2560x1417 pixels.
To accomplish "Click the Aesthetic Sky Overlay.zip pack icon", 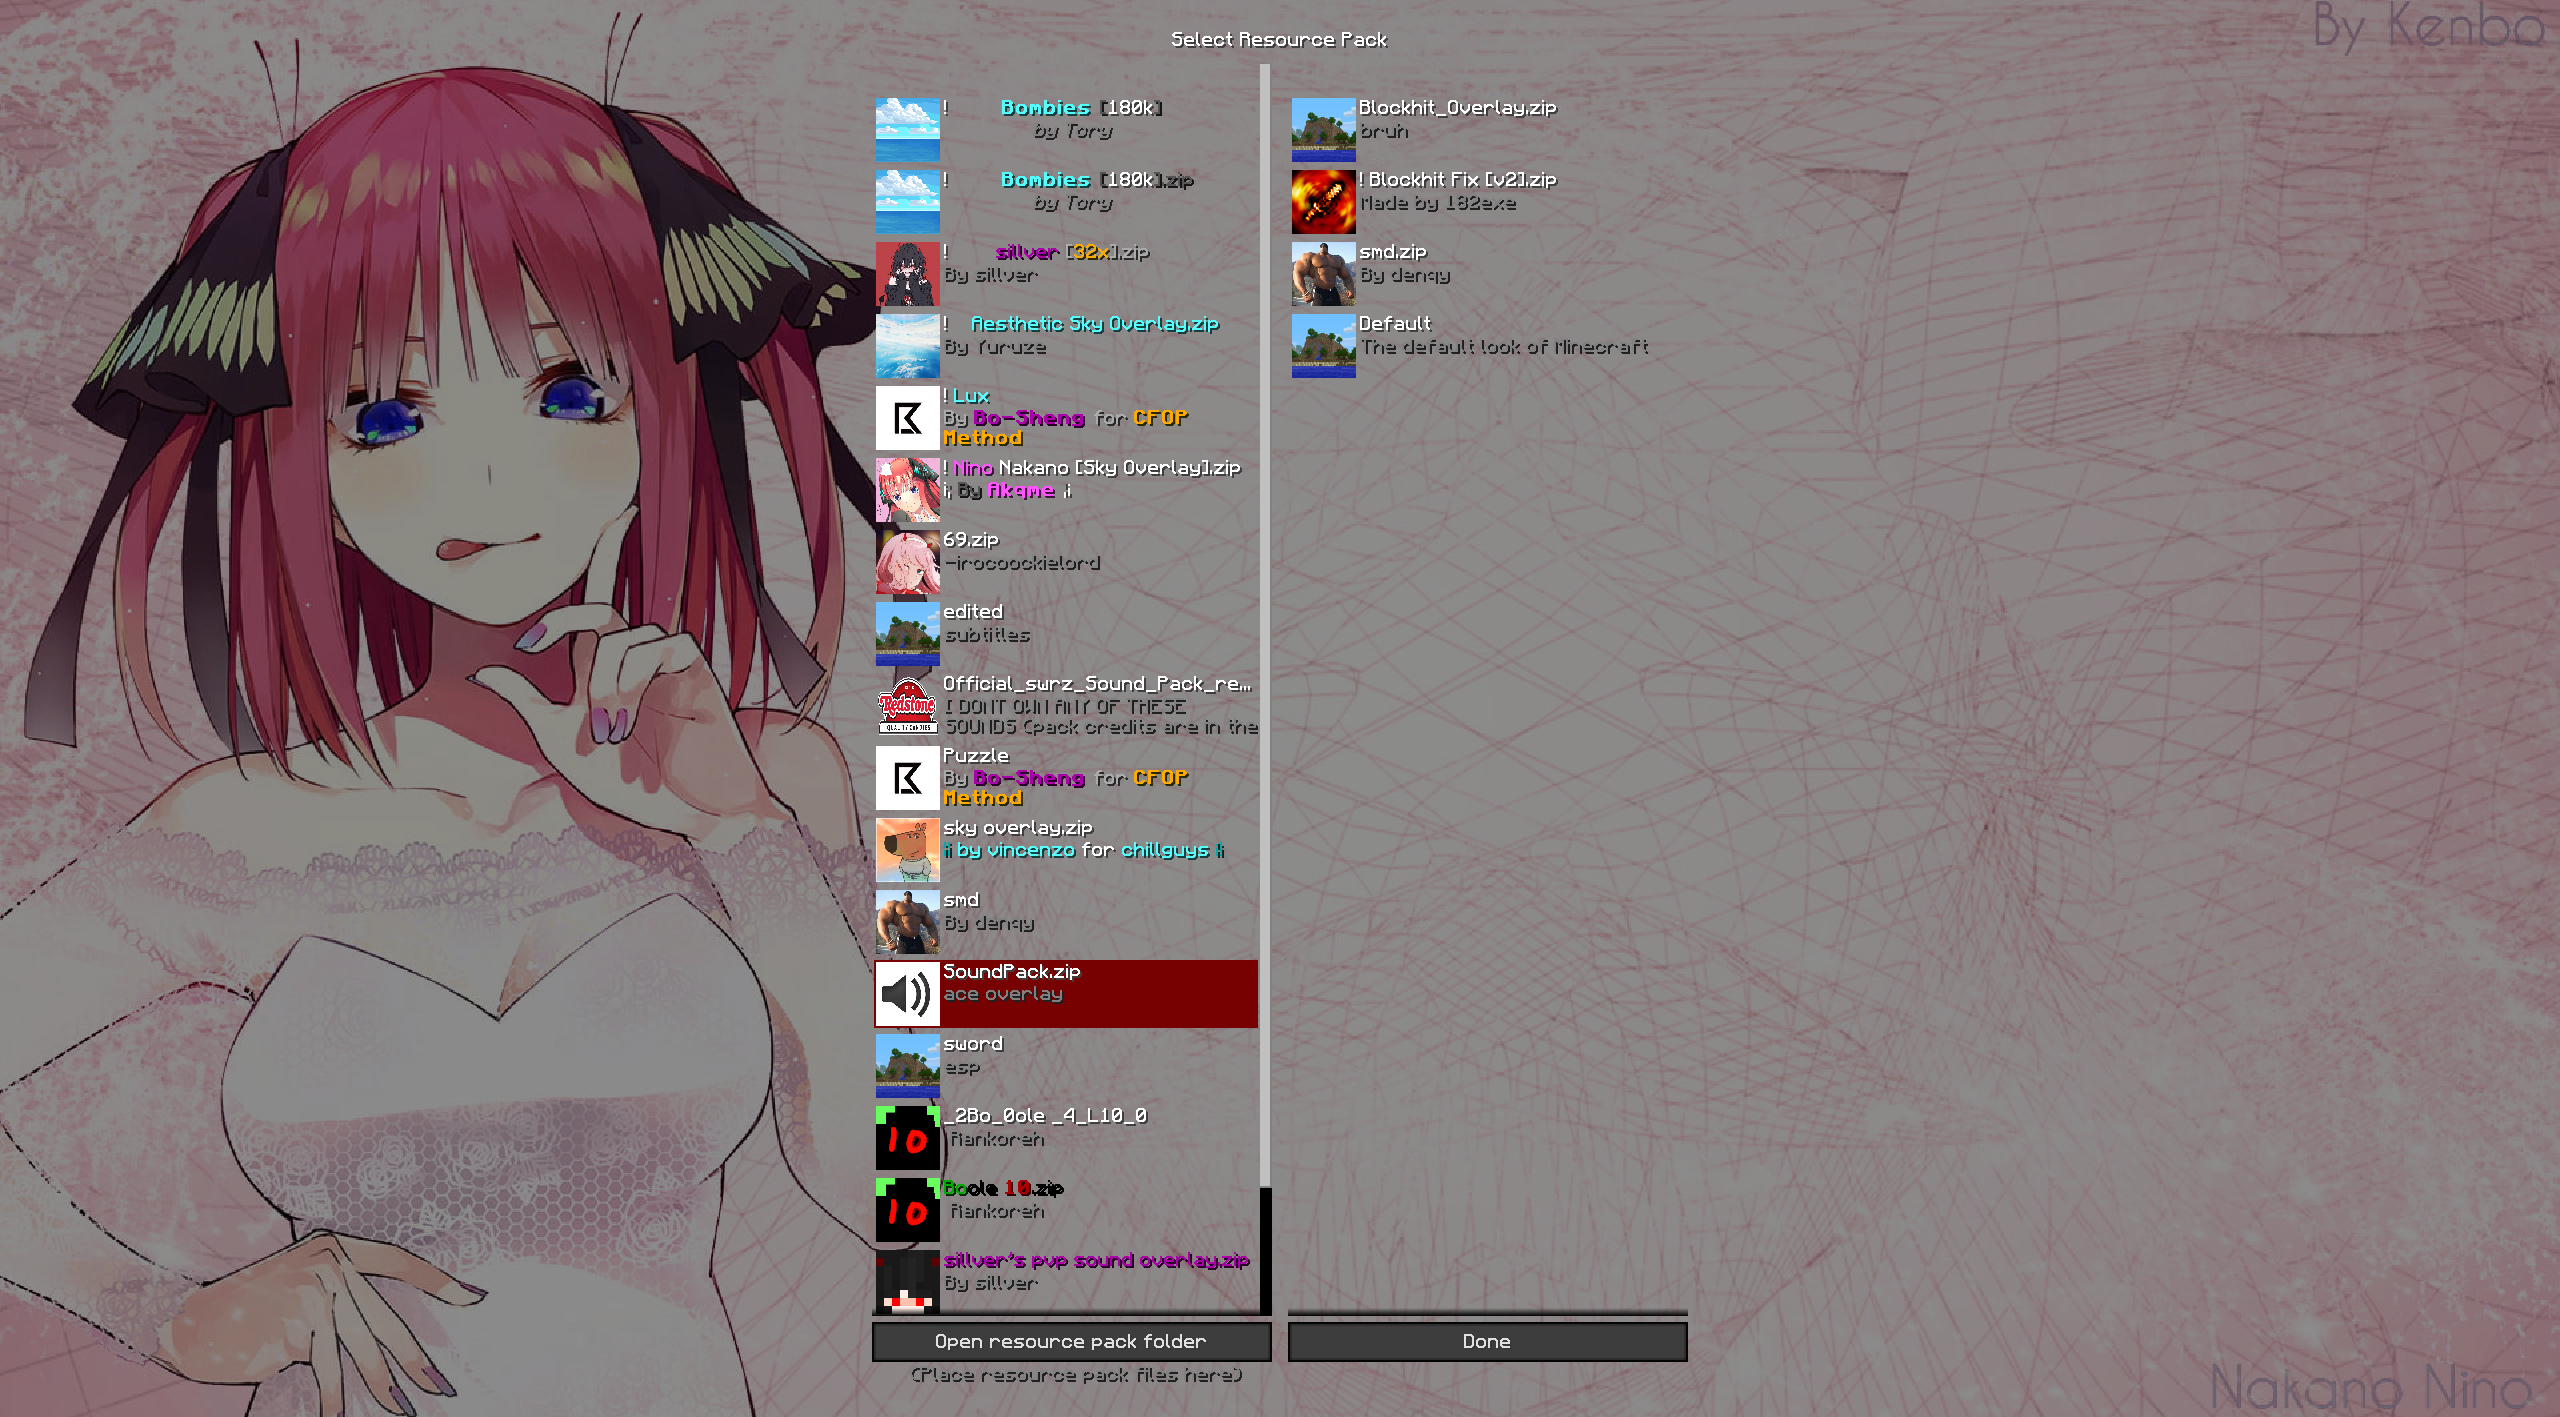I will [908, 346].
